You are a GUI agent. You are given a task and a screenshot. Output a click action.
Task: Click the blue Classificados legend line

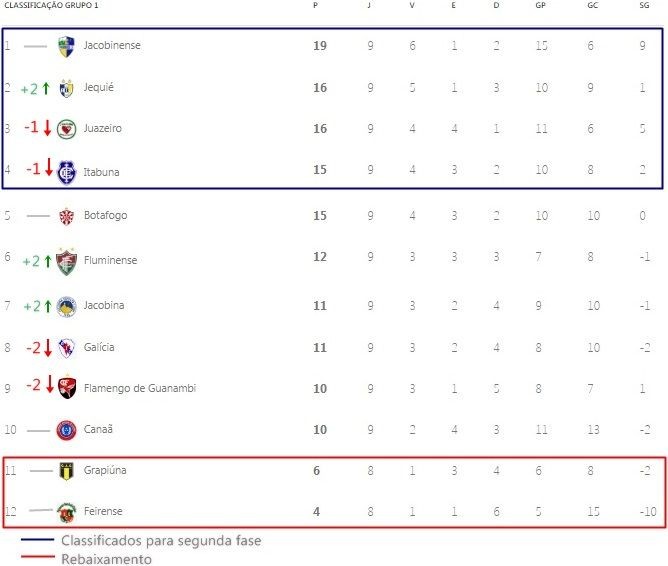(37, 540)
